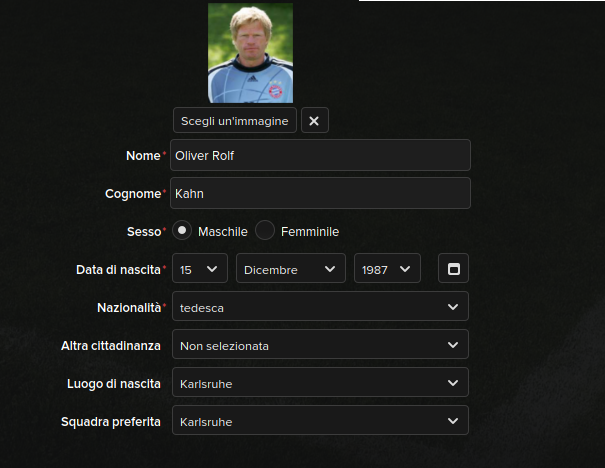Image resolution: width=605 pixels, height=468 pixels.
Task: Open the birth day dropdown showing 15
Action: click(x=200, y=269)
